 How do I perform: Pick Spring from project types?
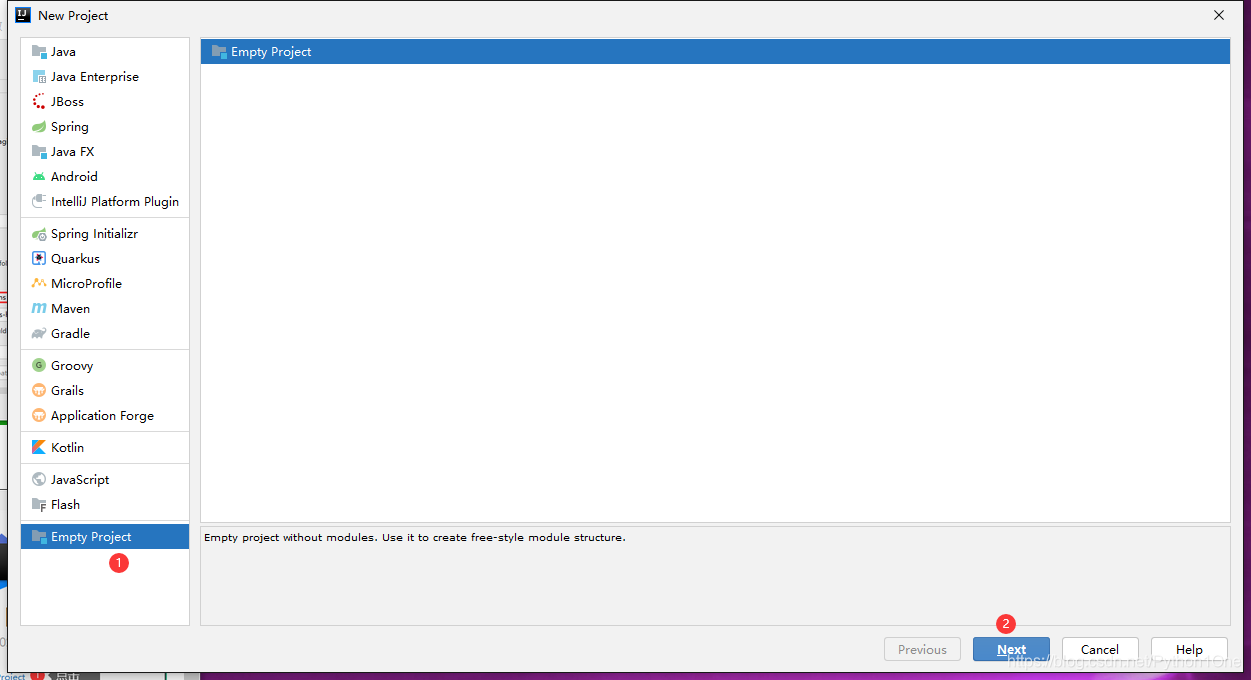point(105,127)
